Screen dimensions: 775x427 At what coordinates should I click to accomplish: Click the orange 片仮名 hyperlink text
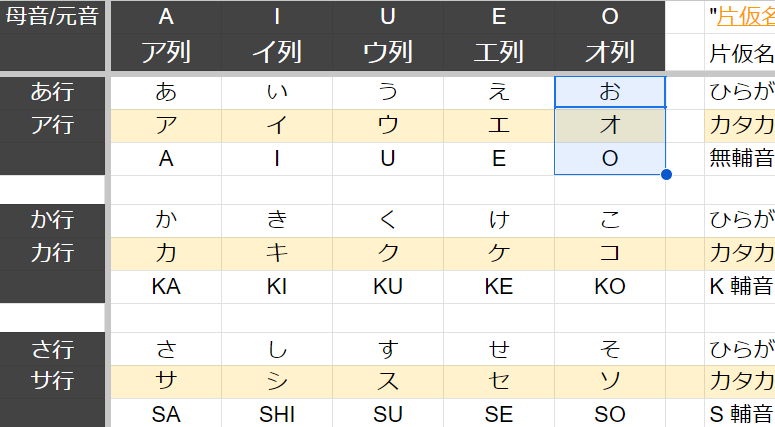pos(745,16)
